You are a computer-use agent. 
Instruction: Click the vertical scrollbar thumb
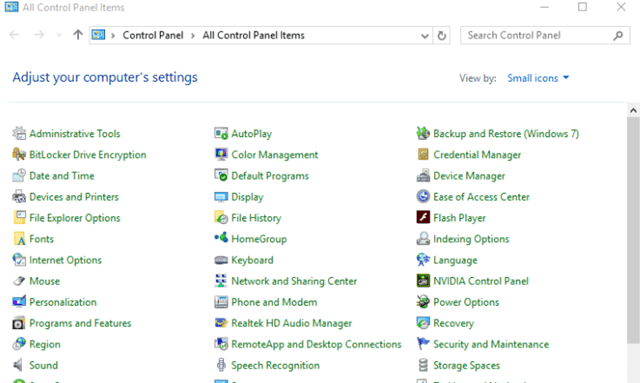tap(633, 230)
